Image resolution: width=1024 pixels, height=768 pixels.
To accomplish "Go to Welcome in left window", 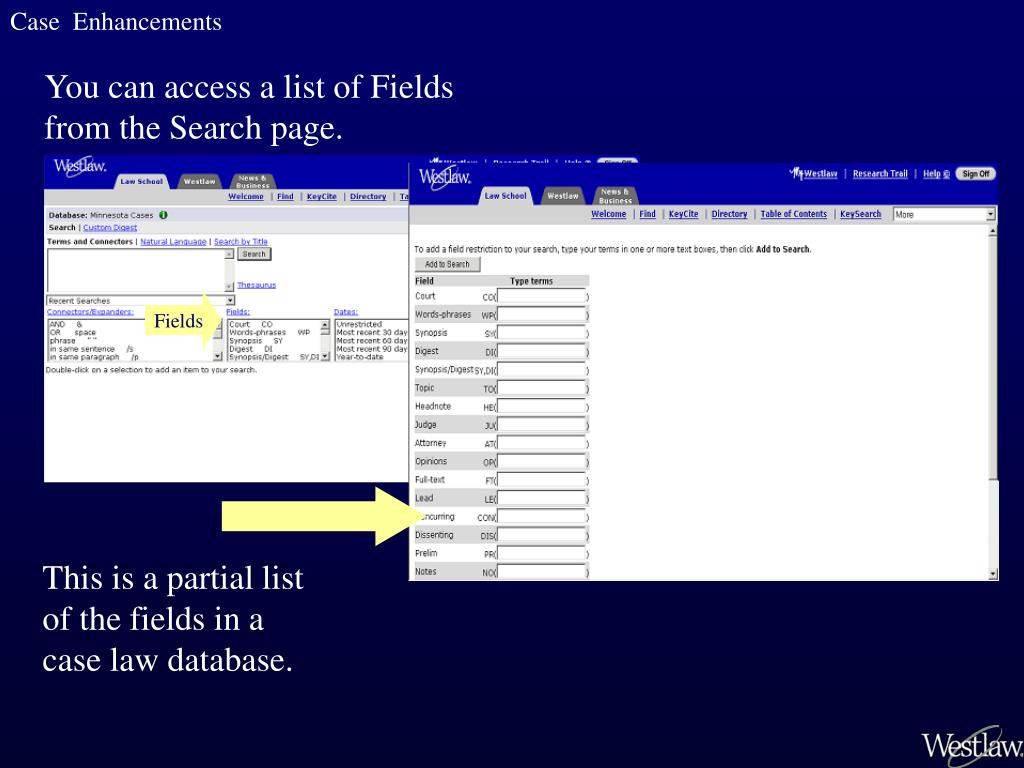I will click(x=246, y=197).
